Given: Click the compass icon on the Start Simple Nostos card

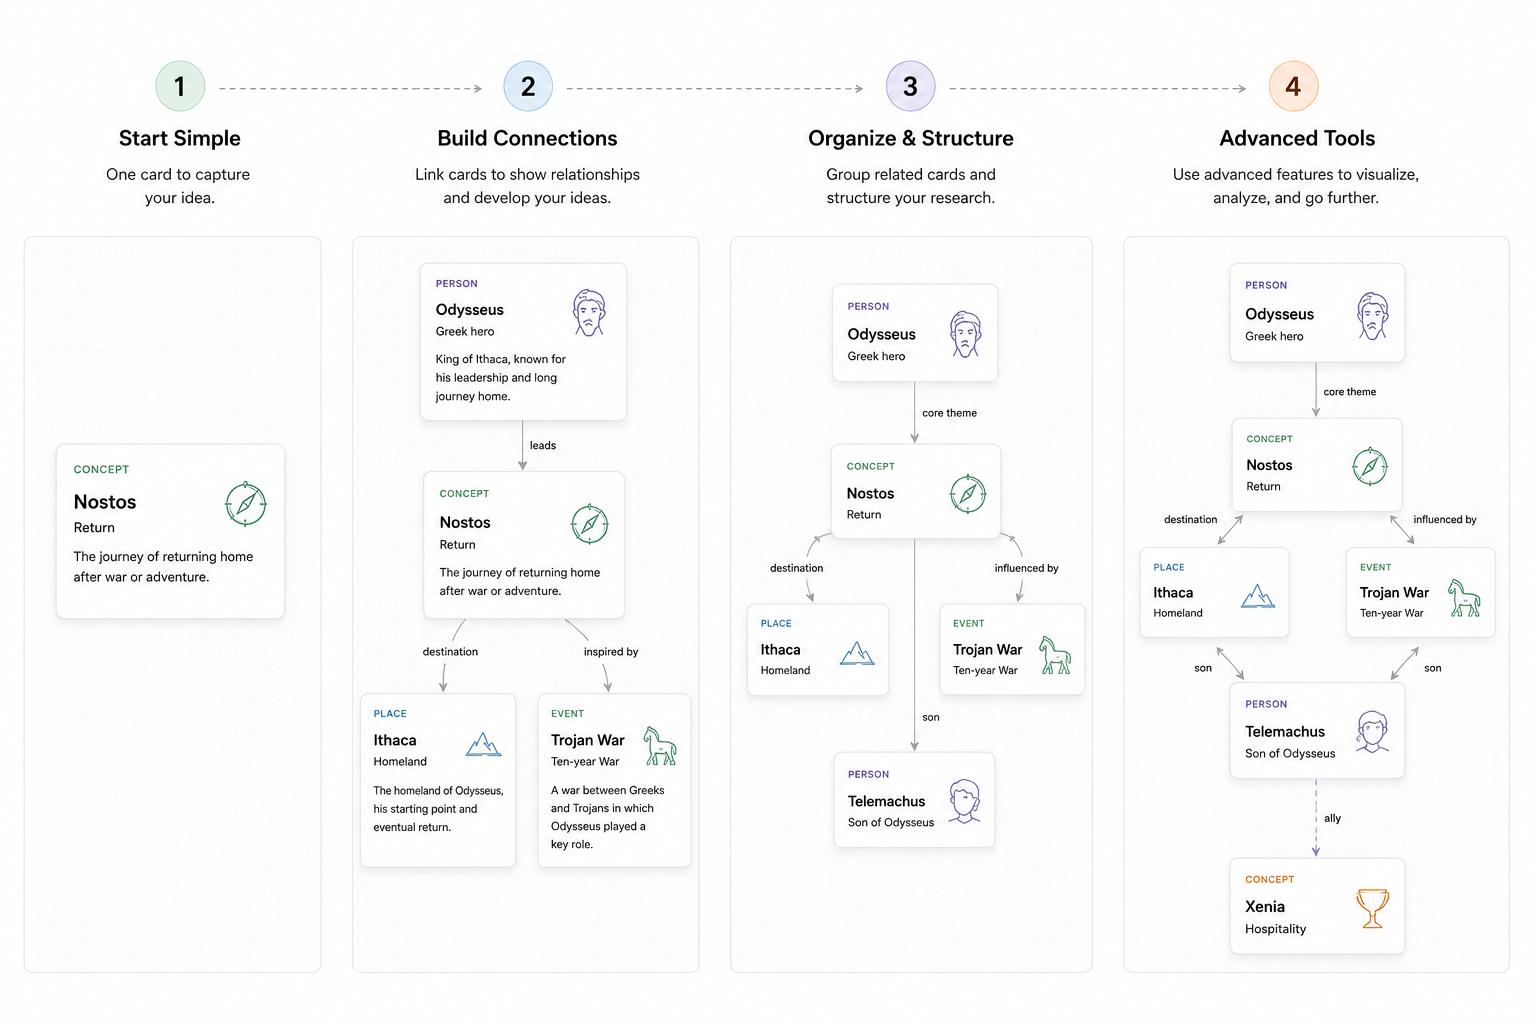Looking at the screenshot, I should pos(246,504).
